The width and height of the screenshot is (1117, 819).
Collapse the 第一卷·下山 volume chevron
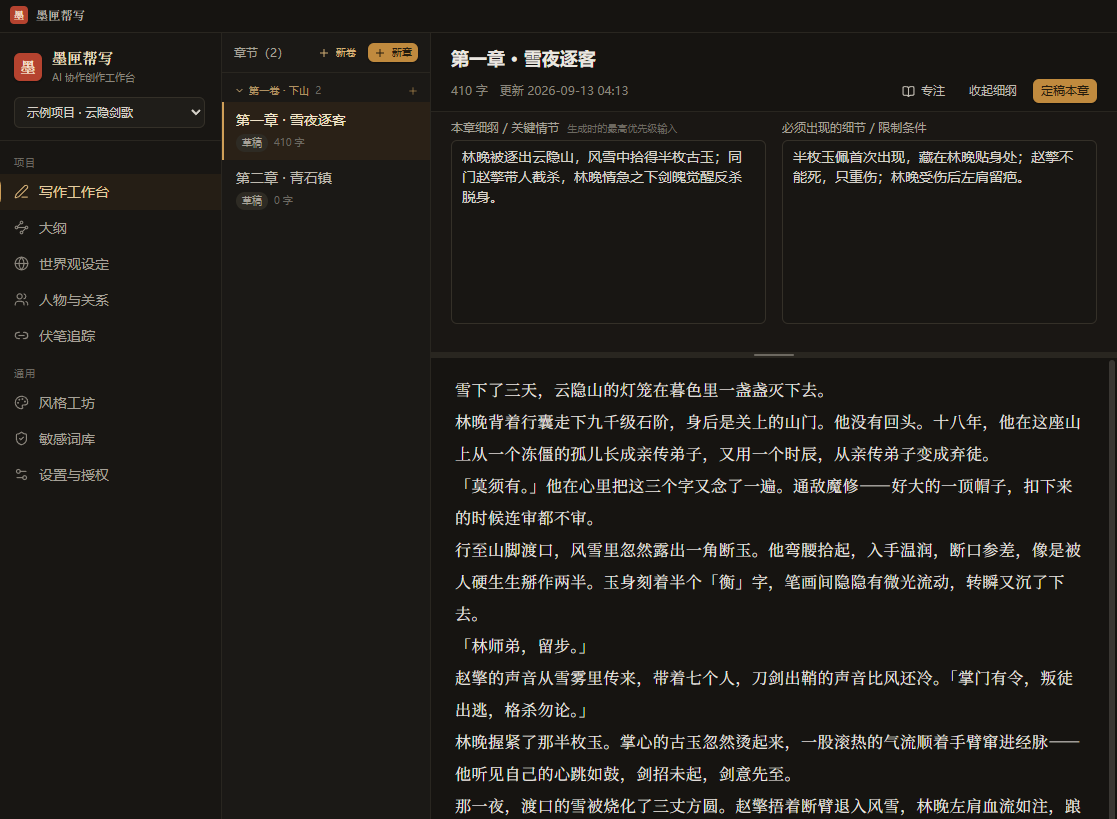click(239, 90)
